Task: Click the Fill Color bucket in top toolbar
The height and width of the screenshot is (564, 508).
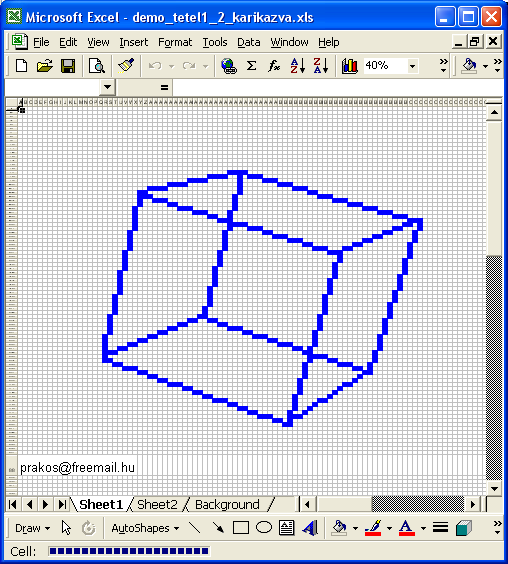Action: coord(469,66)
